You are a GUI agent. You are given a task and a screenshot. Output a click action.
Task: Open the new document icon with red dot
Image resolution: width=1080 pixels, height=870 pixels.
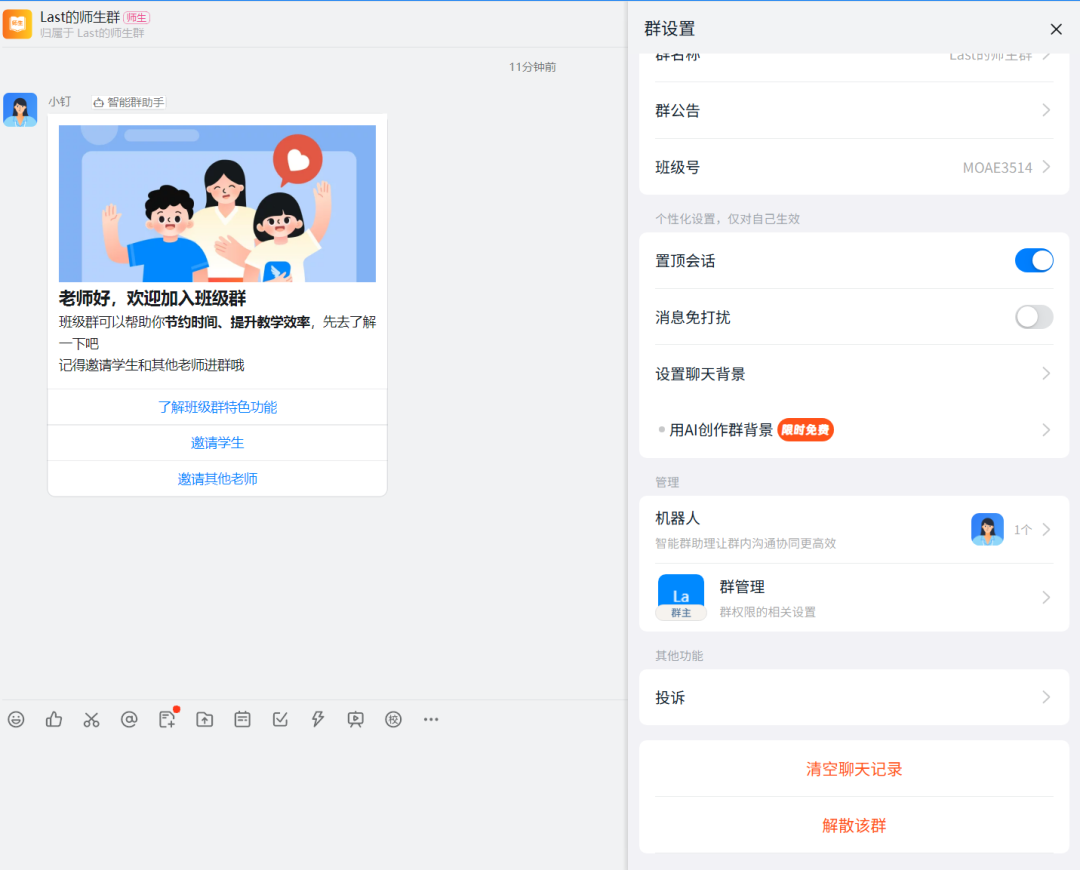(x=167, y=719)
